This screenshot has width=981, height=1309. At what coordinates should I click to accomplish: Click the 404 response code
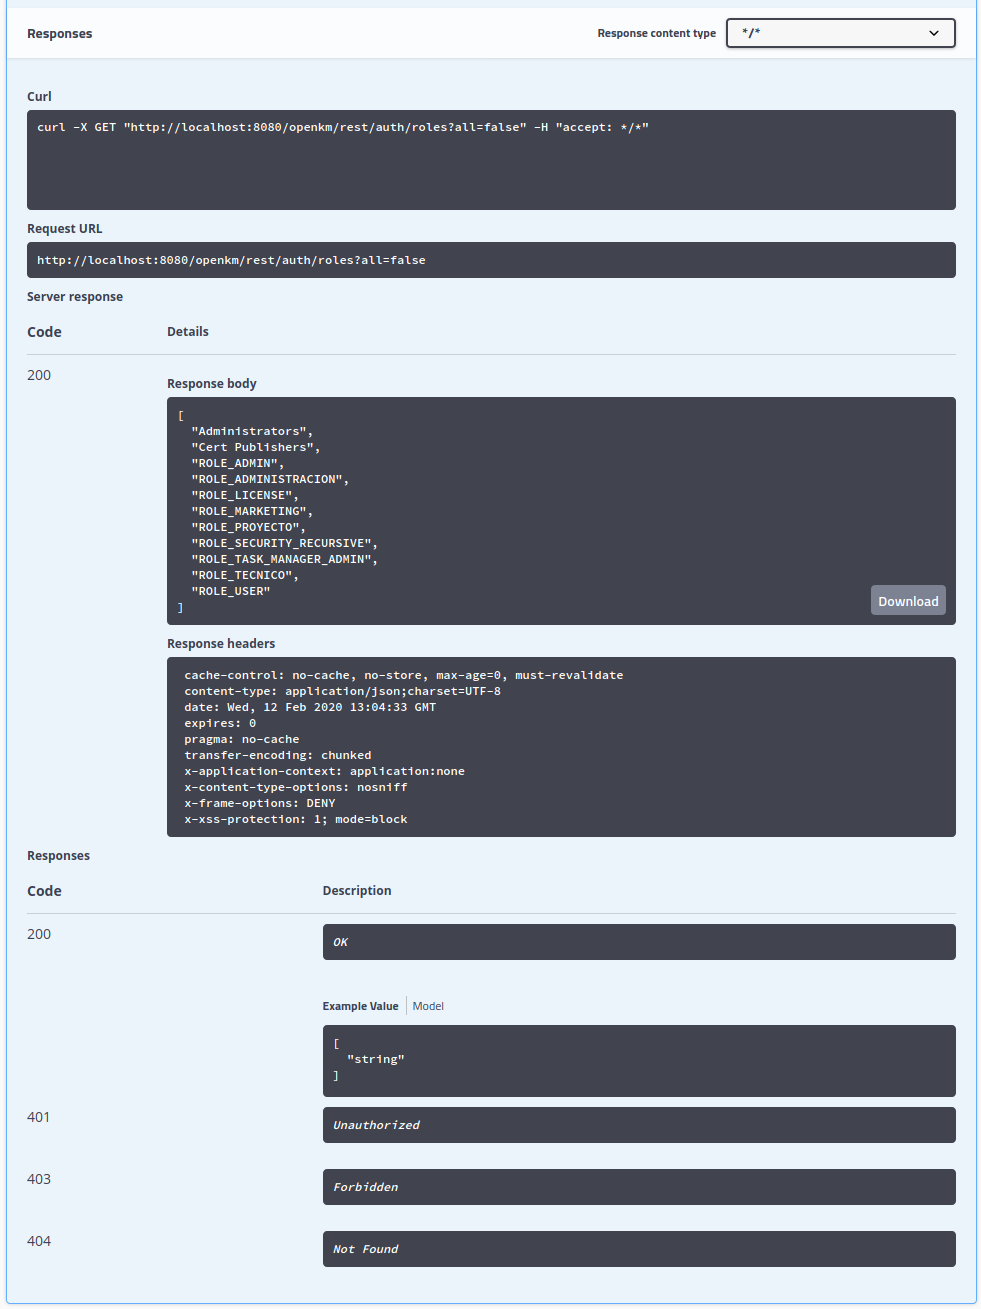pyautogui.click(x=39, y=1241)
